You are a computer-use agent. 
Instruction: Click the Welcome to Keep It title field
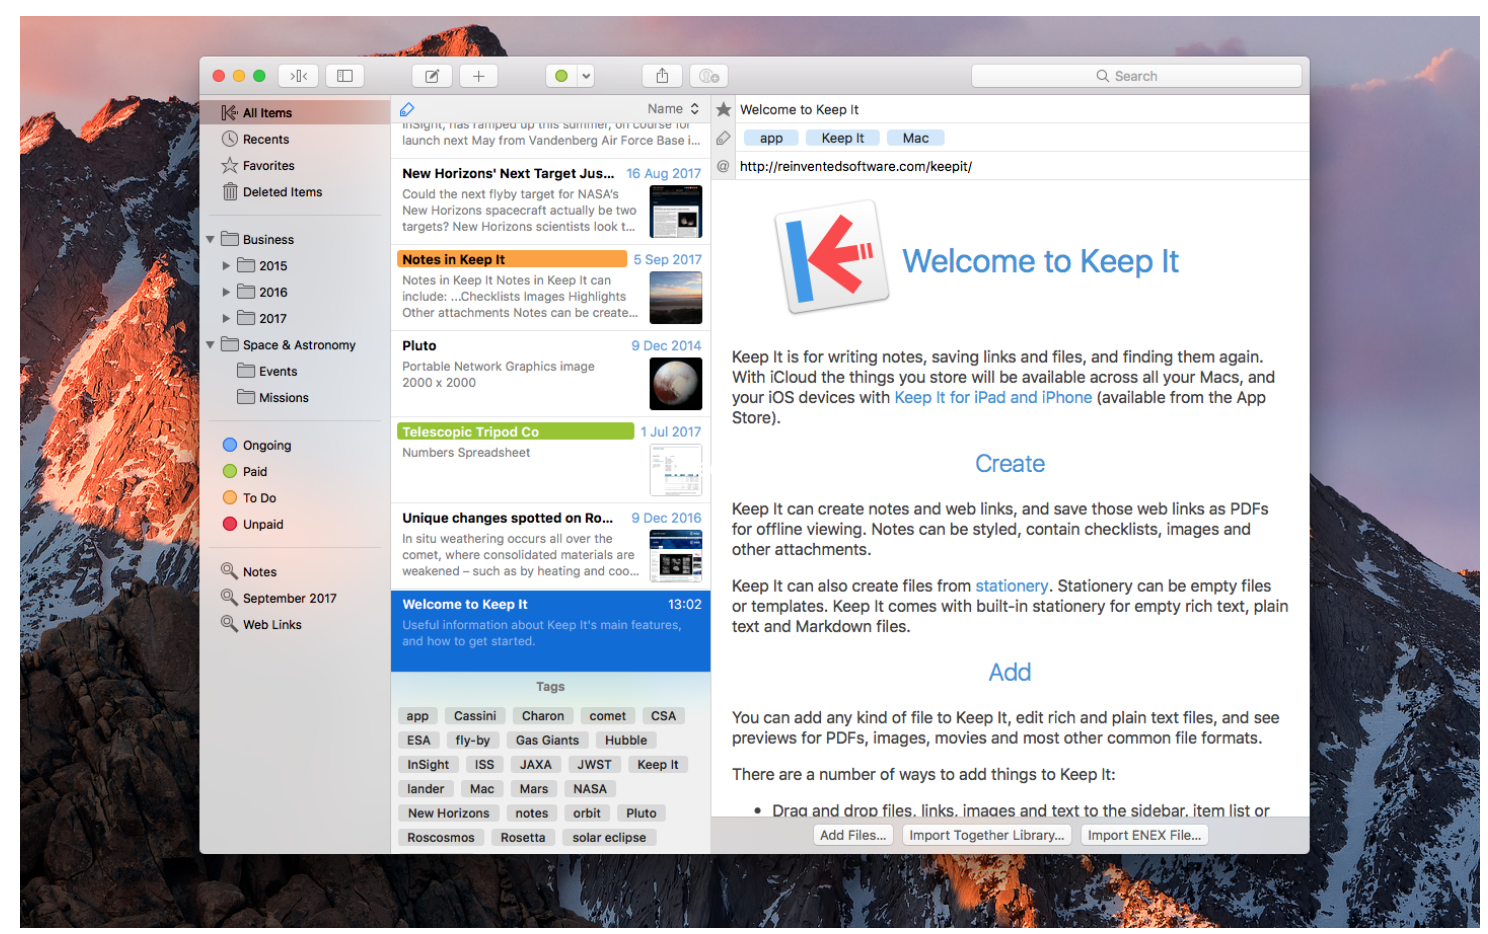[x=1022, y=110]
